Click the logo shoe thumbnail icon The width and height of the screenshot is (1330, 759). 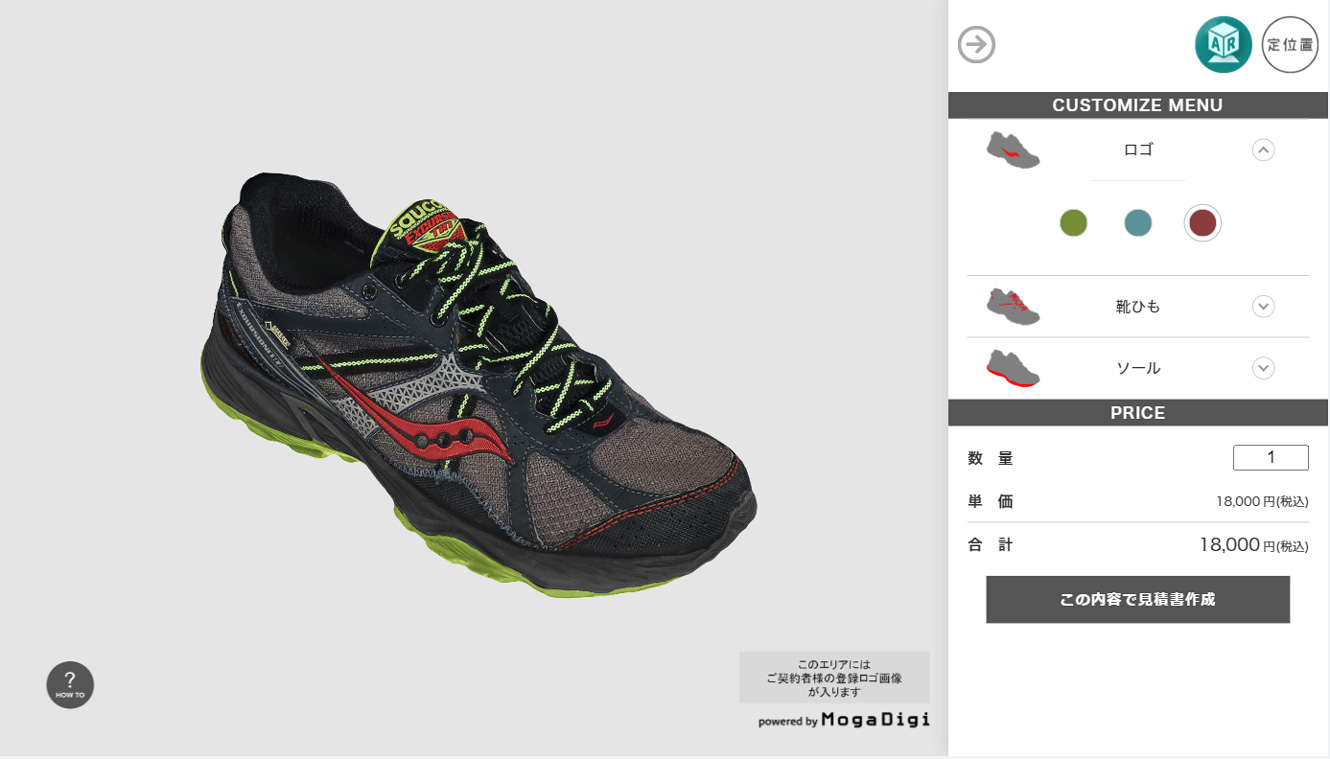1013,150
